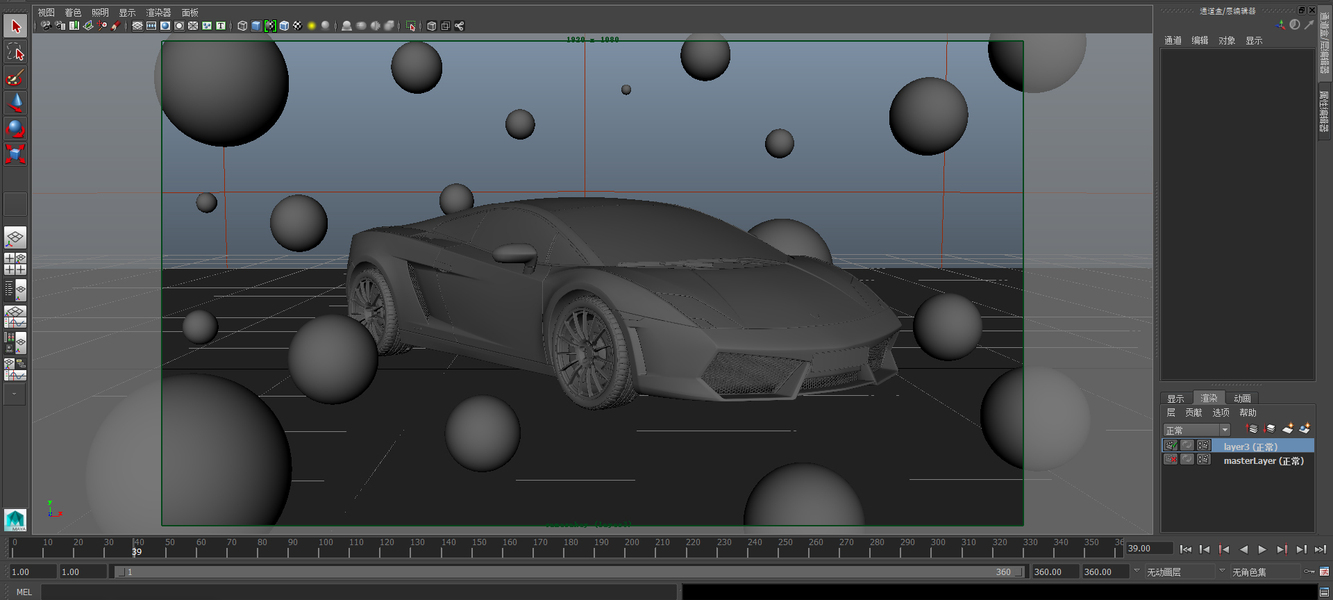The width and height of the screenshot is (1333, 600).
Task: Click the current frame field 39.00
Action: point(1149,548)
